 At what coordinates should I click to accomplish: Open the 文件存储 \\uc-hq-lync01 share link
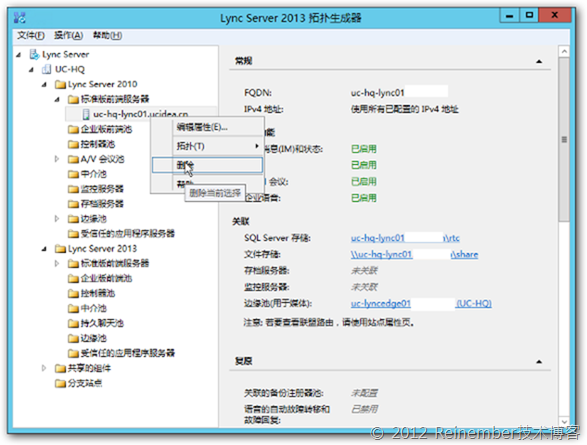click(414, 254)
